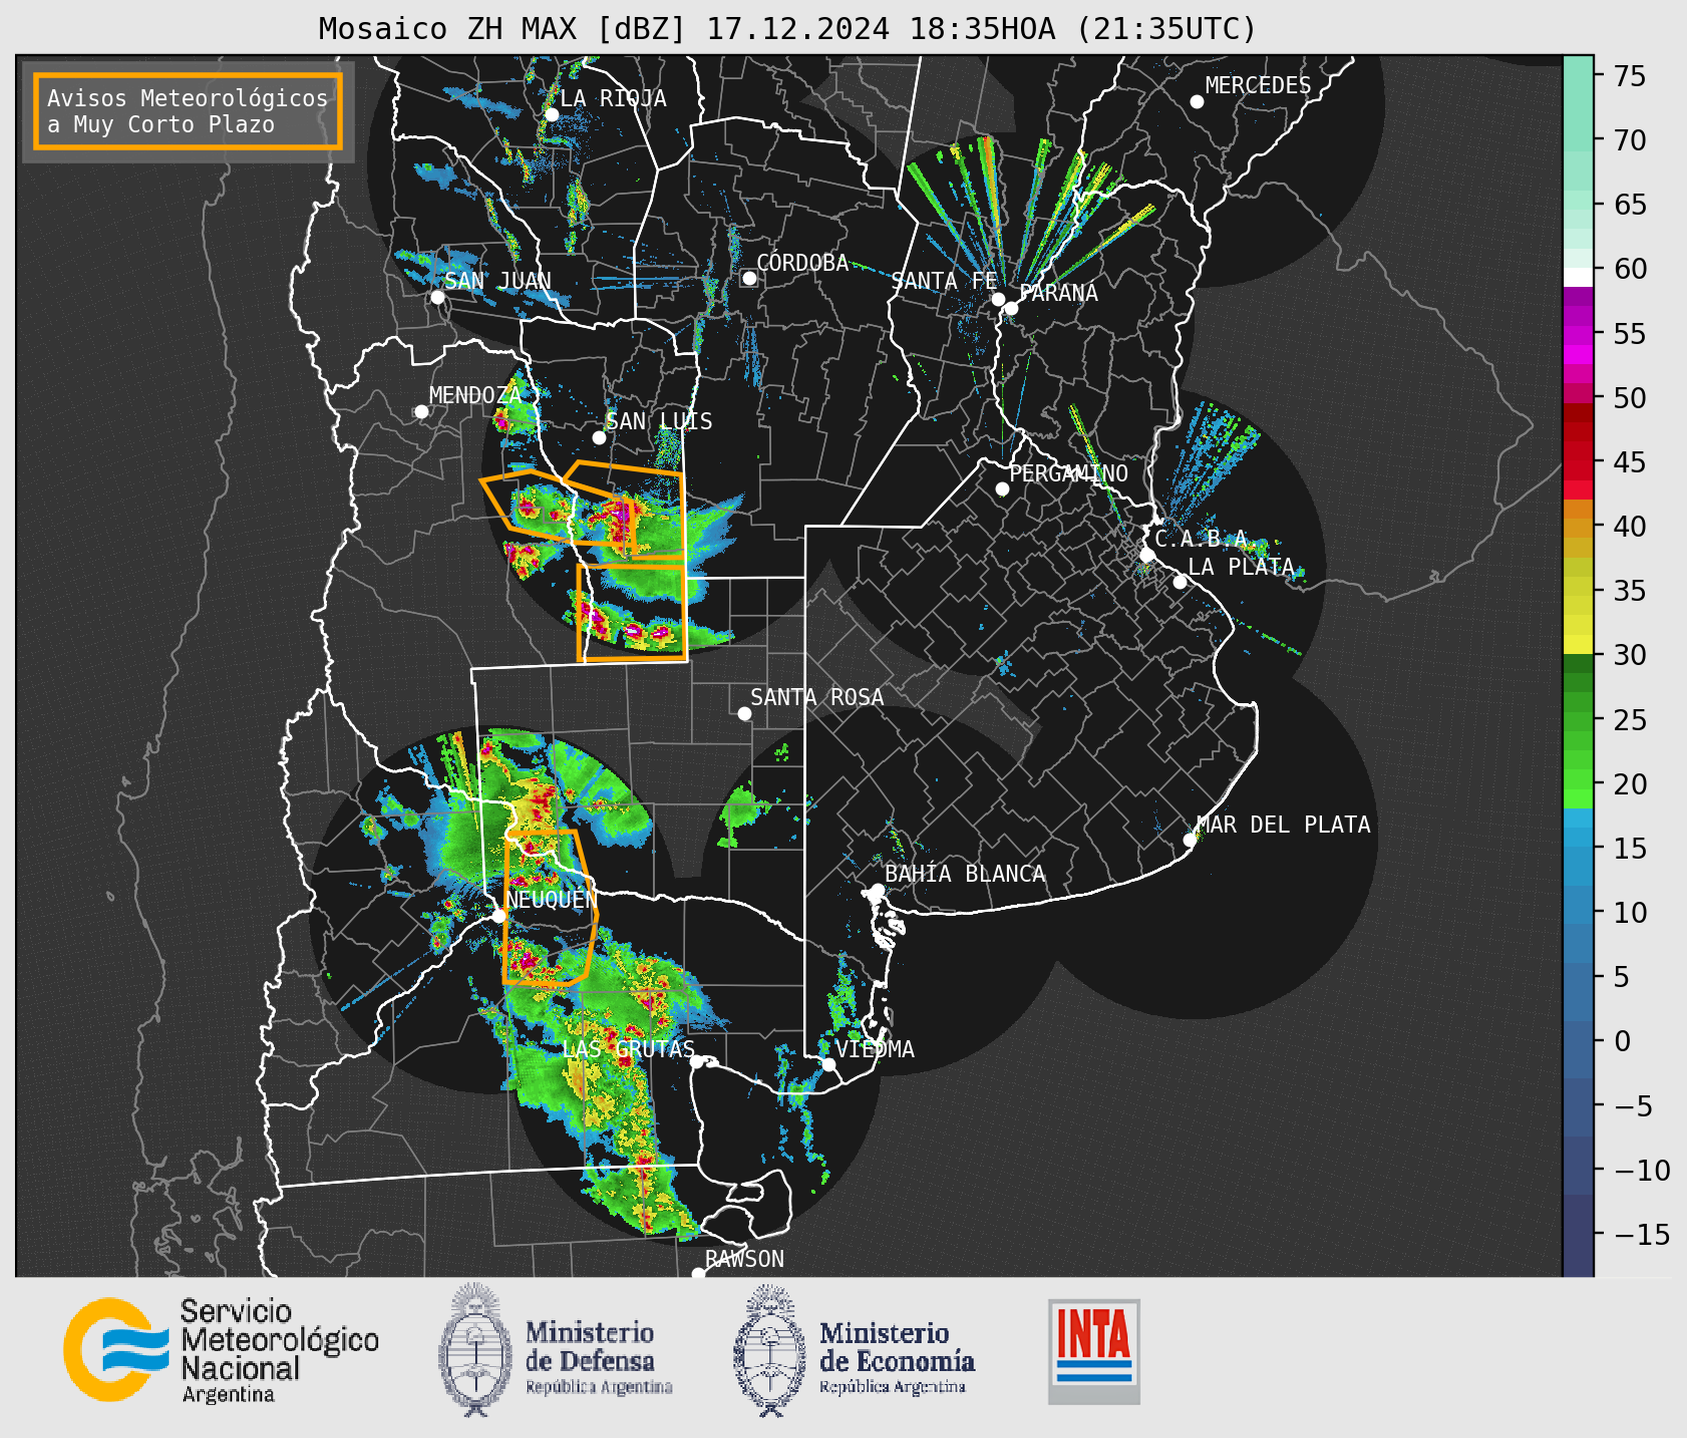
Task: Click the 10 dBZ blue band on scale
Action: tap(1578, 912)
